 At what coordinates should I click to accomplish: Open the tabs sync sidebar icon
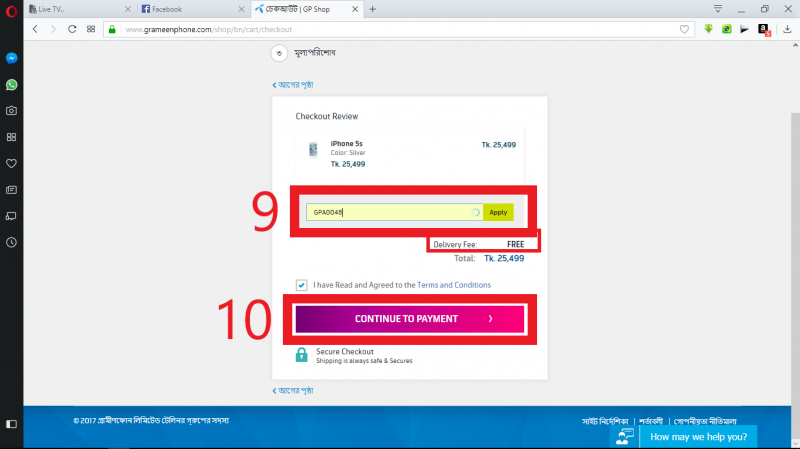point(11,216)
